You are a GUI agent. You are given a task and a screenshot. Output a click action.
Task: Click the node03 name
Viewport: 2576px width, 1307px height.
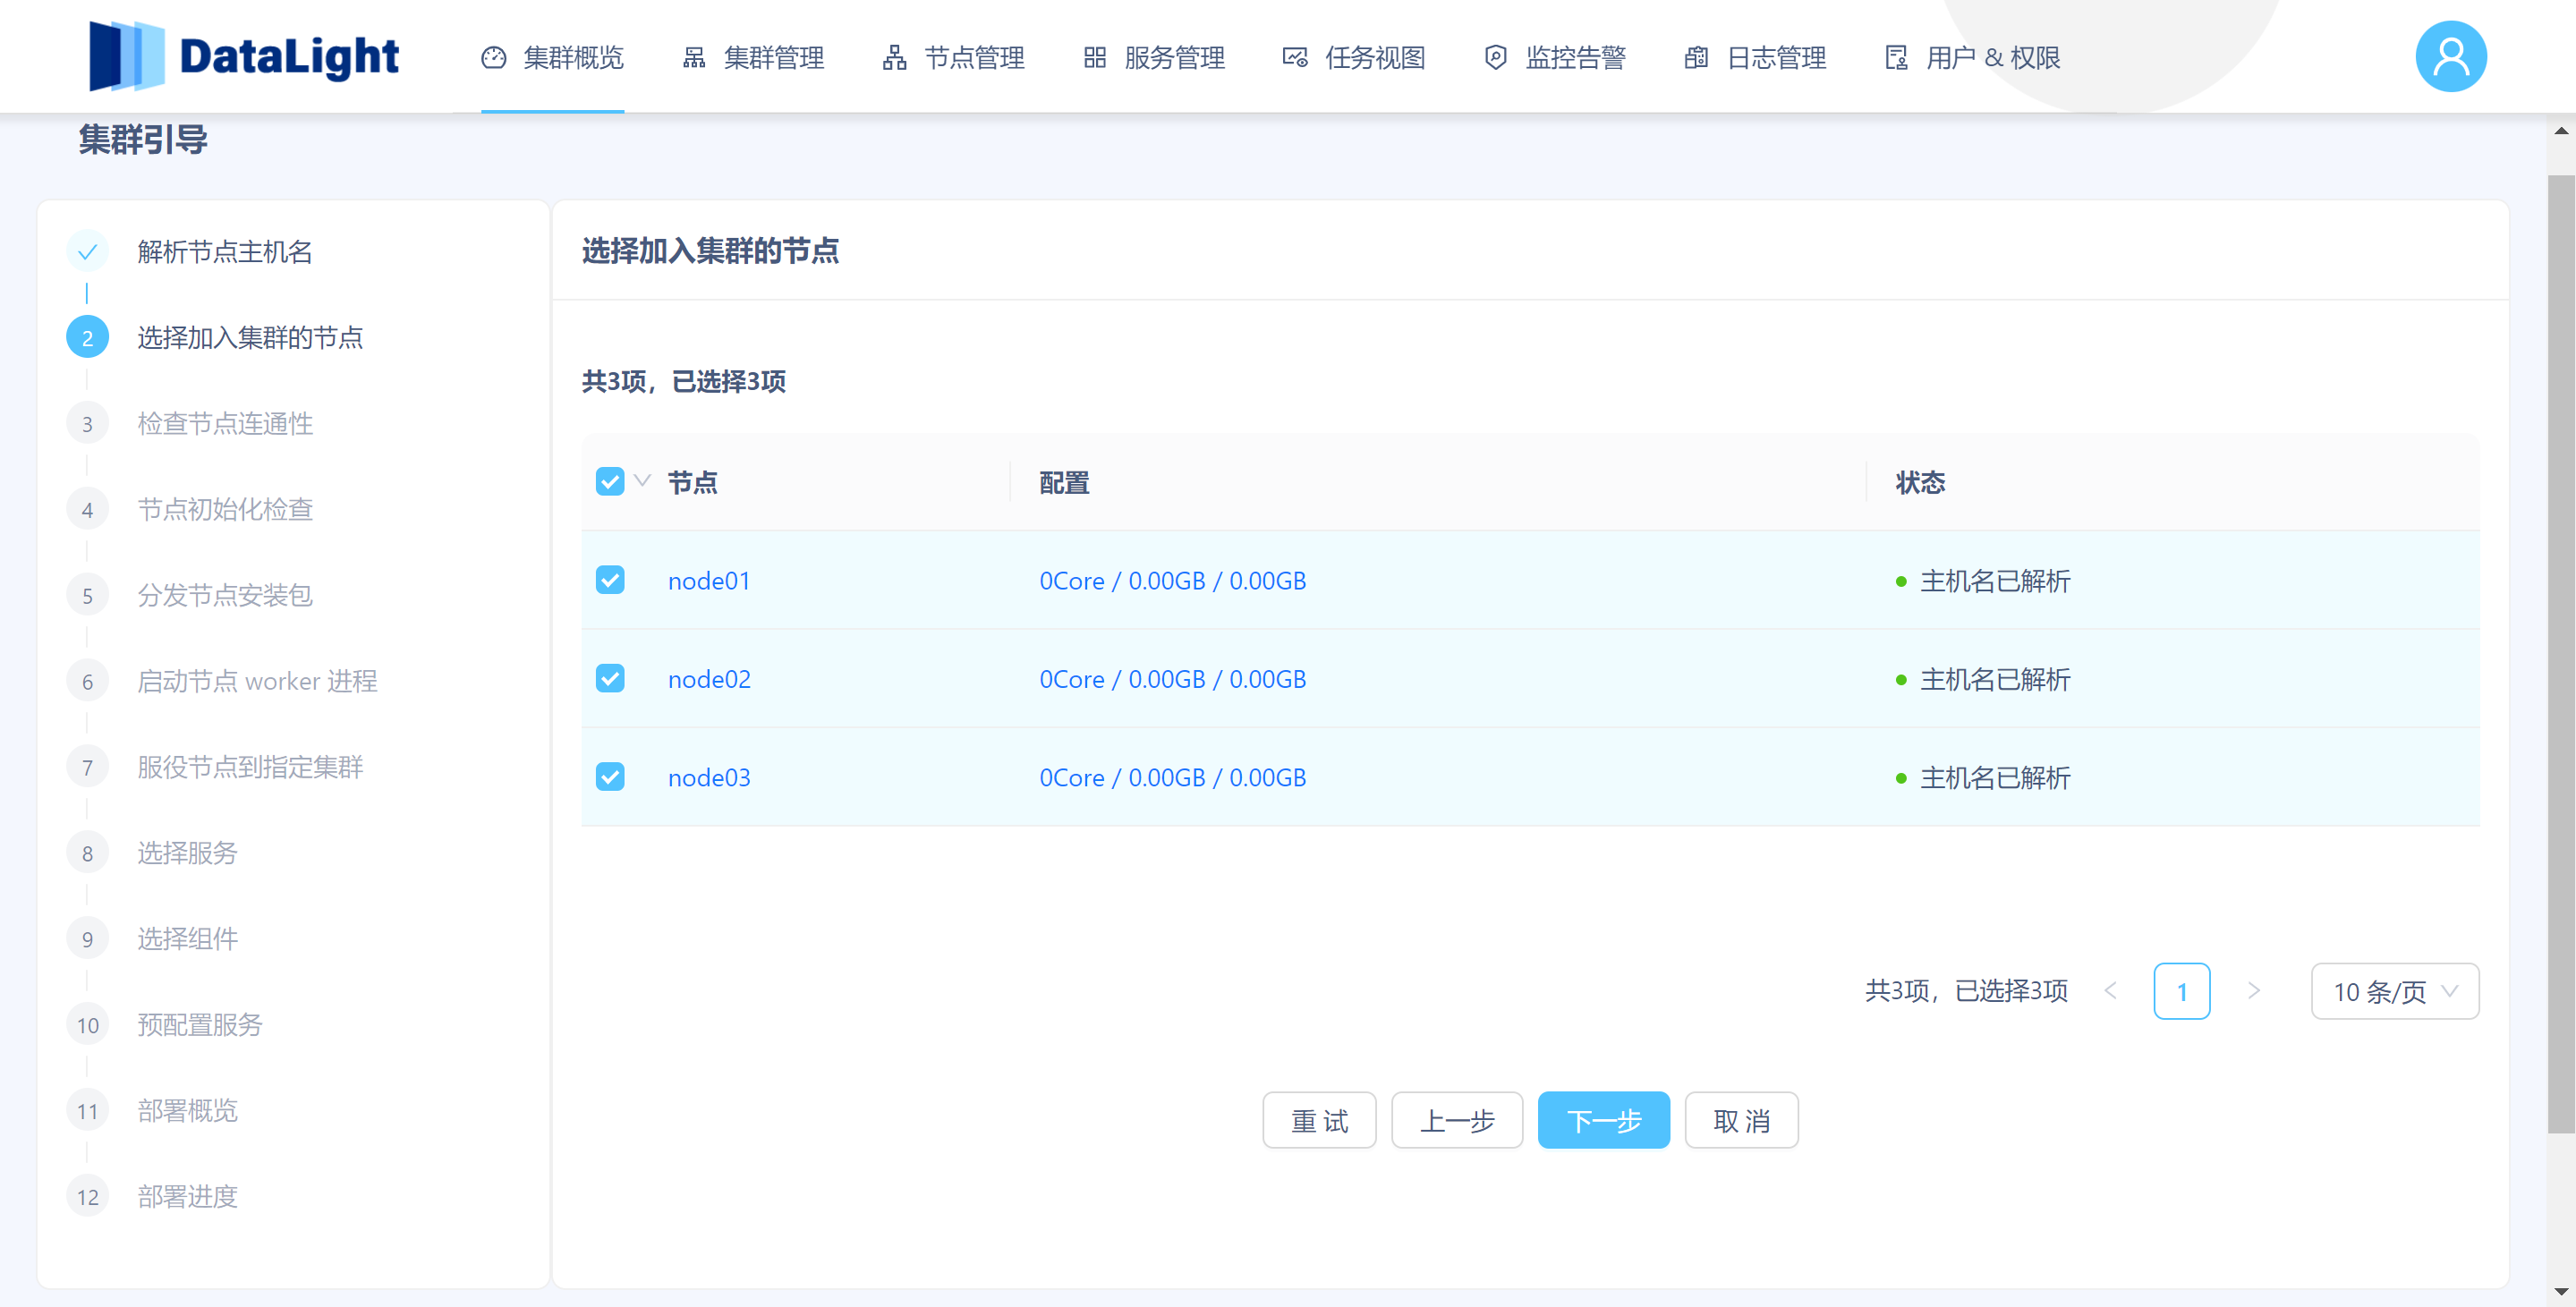[x=709, y=778]
